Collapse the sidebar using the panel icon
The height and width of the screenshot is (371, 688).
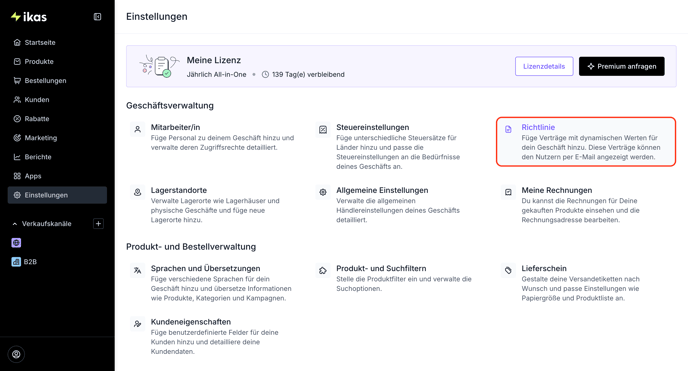point(97,17)
